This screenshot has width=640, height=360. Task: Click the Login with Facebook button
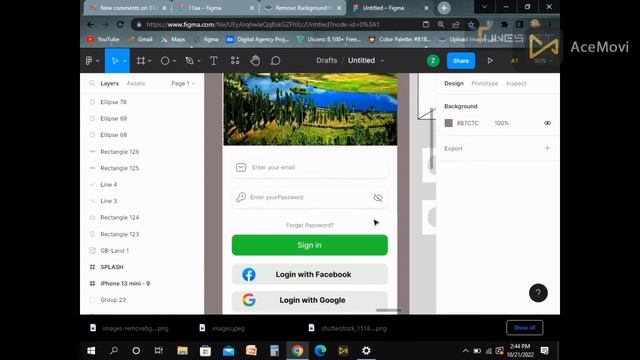click(x=309, y=274)
